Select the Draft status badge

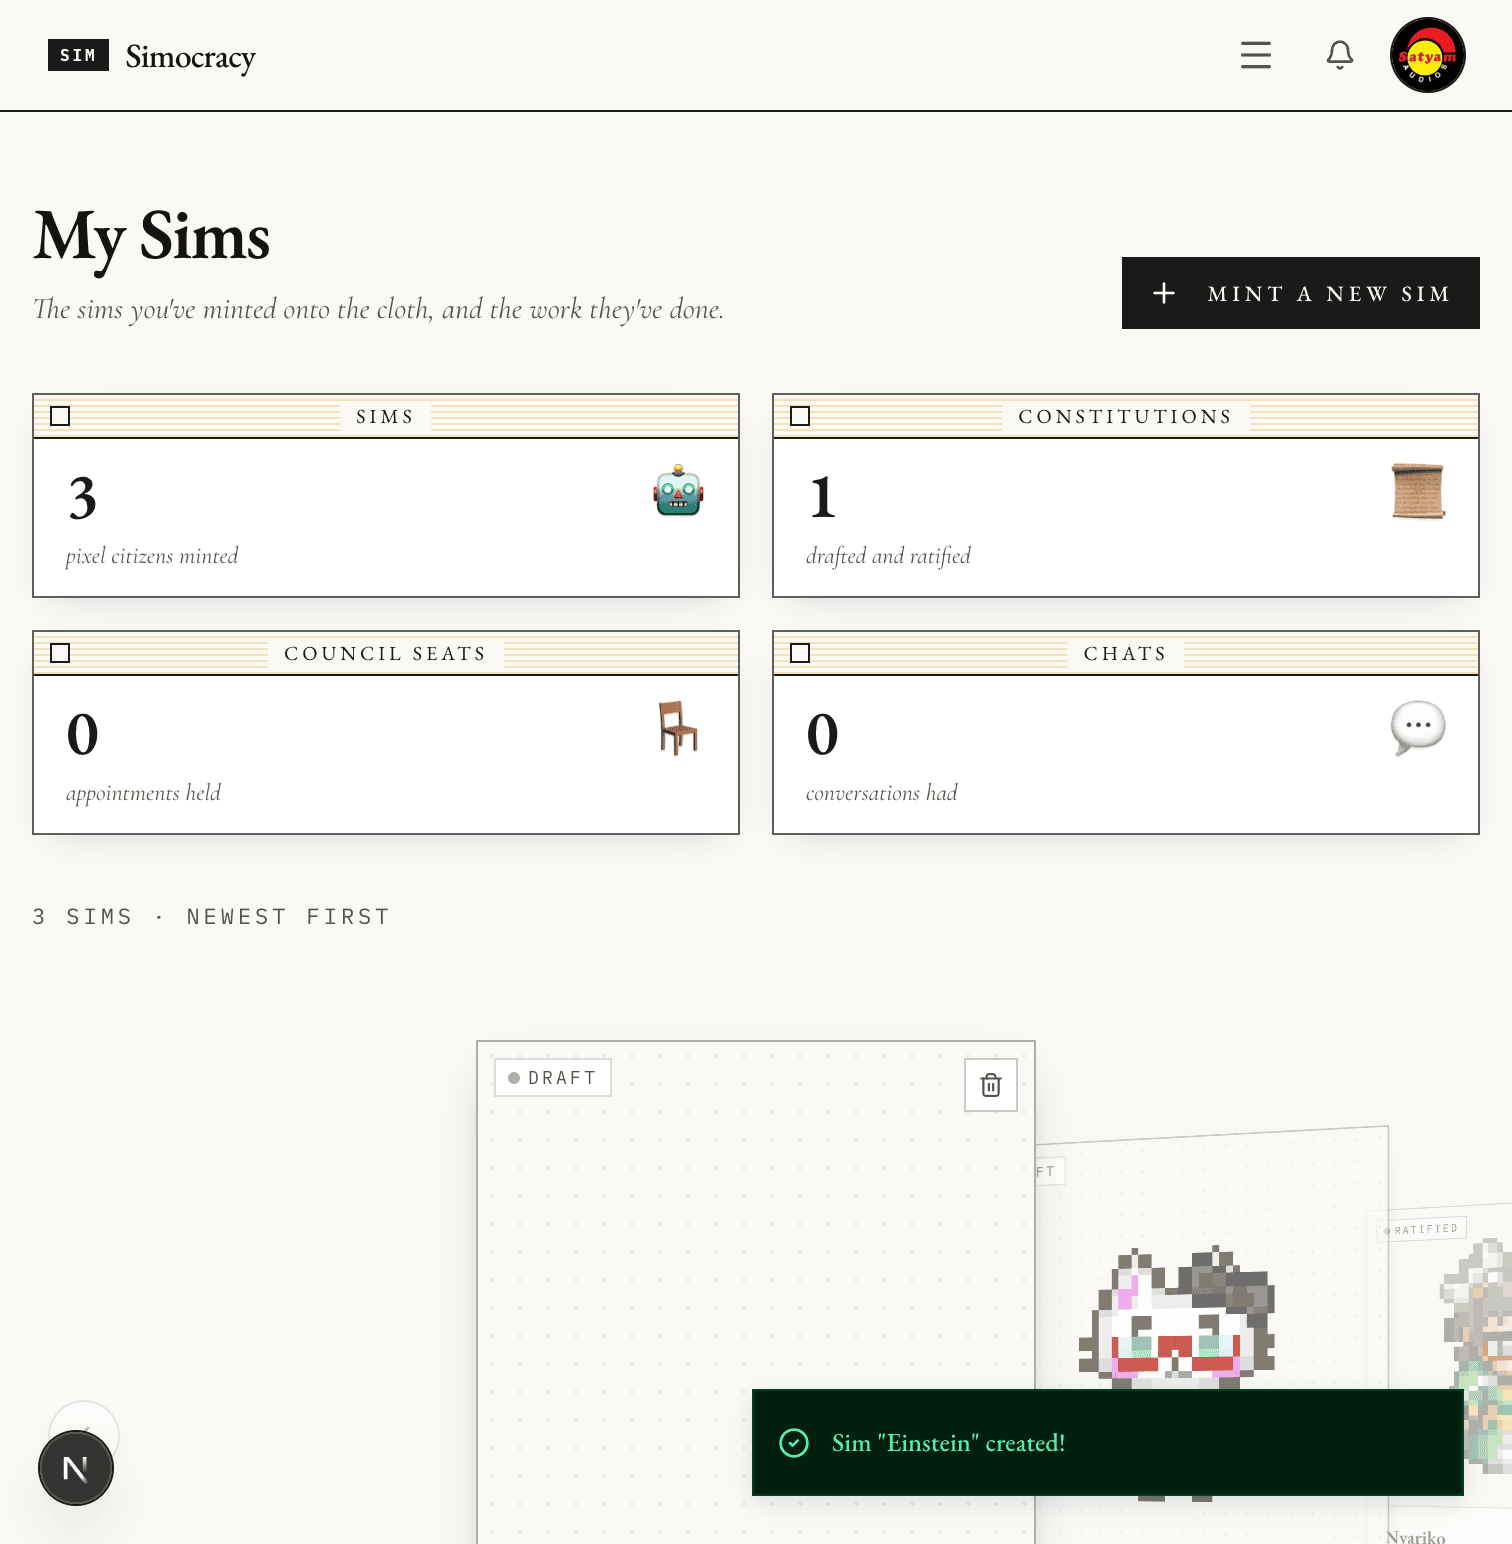(x=552, y=1078)
